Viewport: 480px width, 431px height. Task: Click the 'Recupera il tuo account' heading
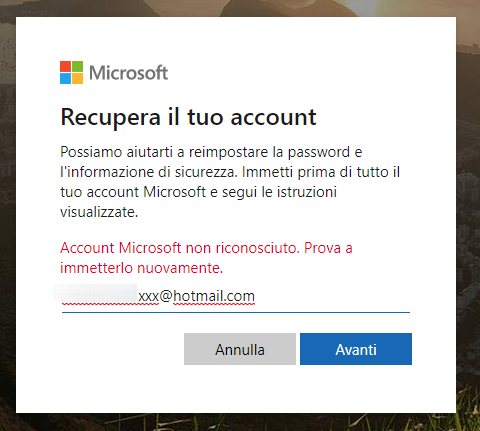point(188,117)
